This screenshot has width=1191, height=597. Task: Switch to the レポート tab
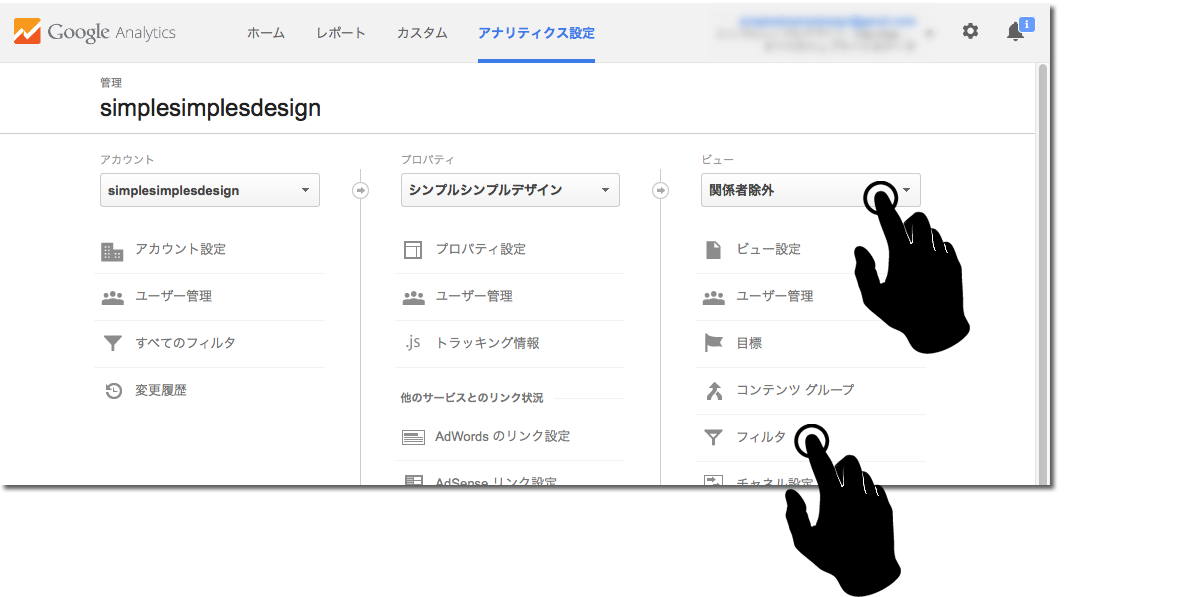click(x=340, y=33)
